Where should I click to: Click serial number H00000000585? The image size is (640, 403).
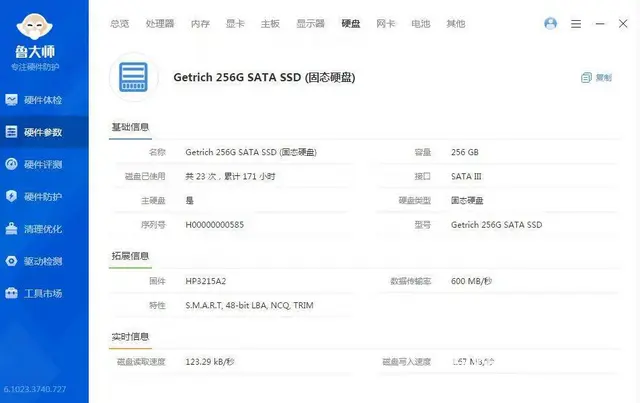pyautogui.click(x=214, y=225)
